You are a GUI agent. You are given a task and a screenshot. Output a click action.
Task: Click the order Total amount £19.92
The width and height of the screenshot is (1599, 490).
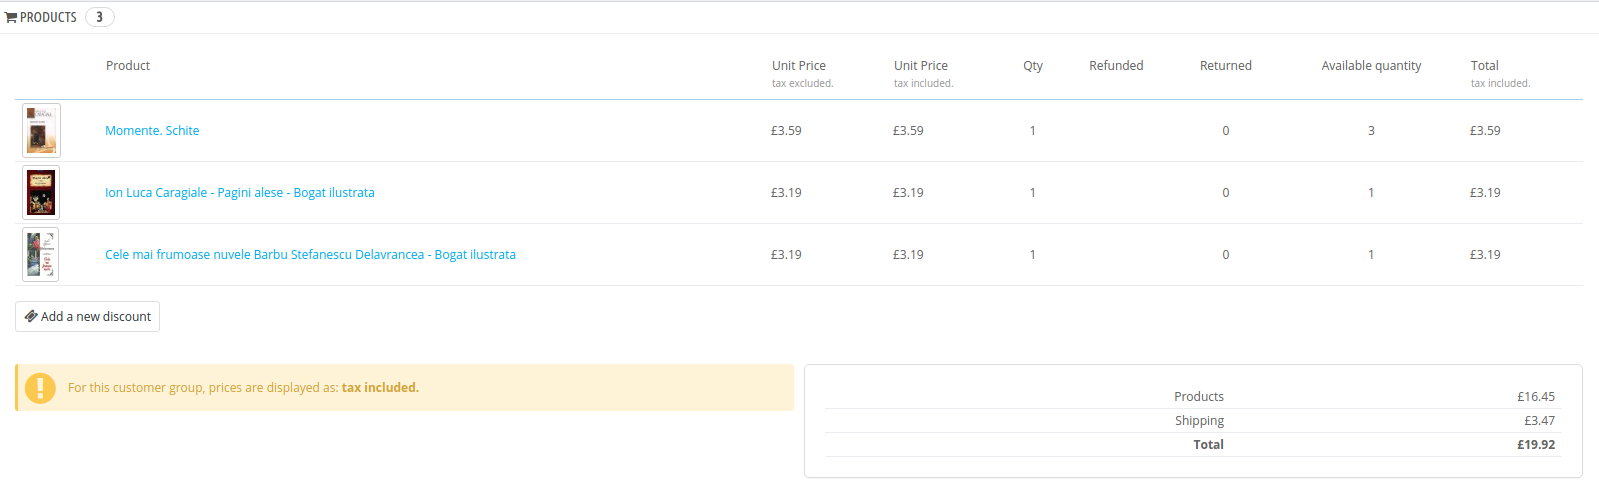1536,445
